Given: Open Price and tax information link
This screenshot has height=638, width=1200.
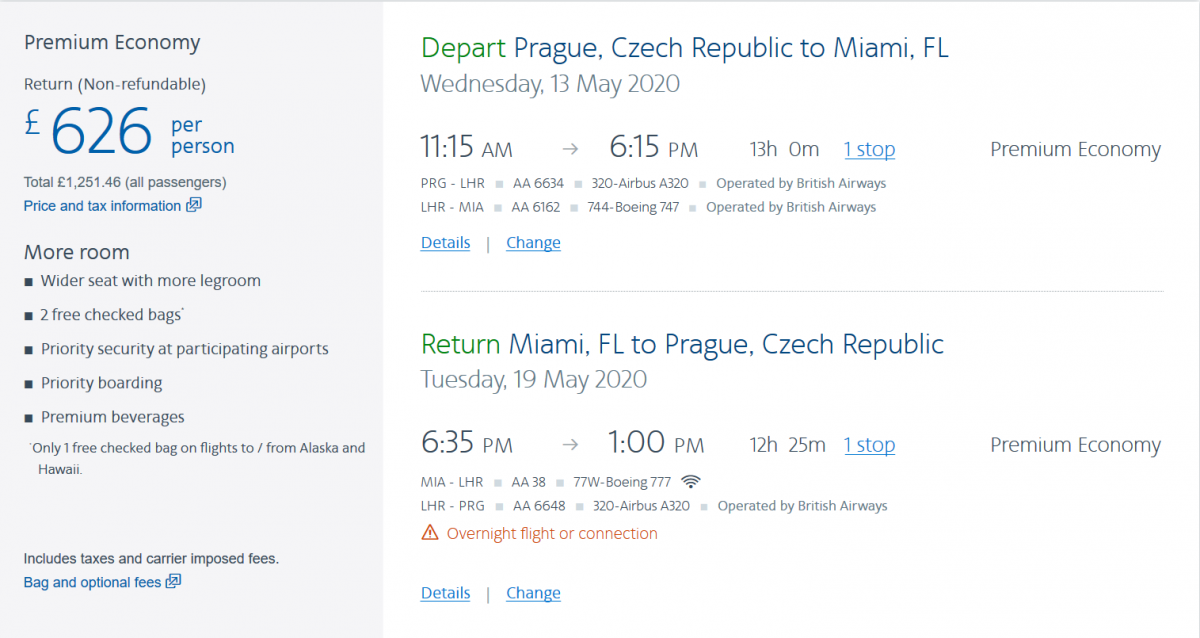Looking at the screenshot, I should [x=102, y=206].
